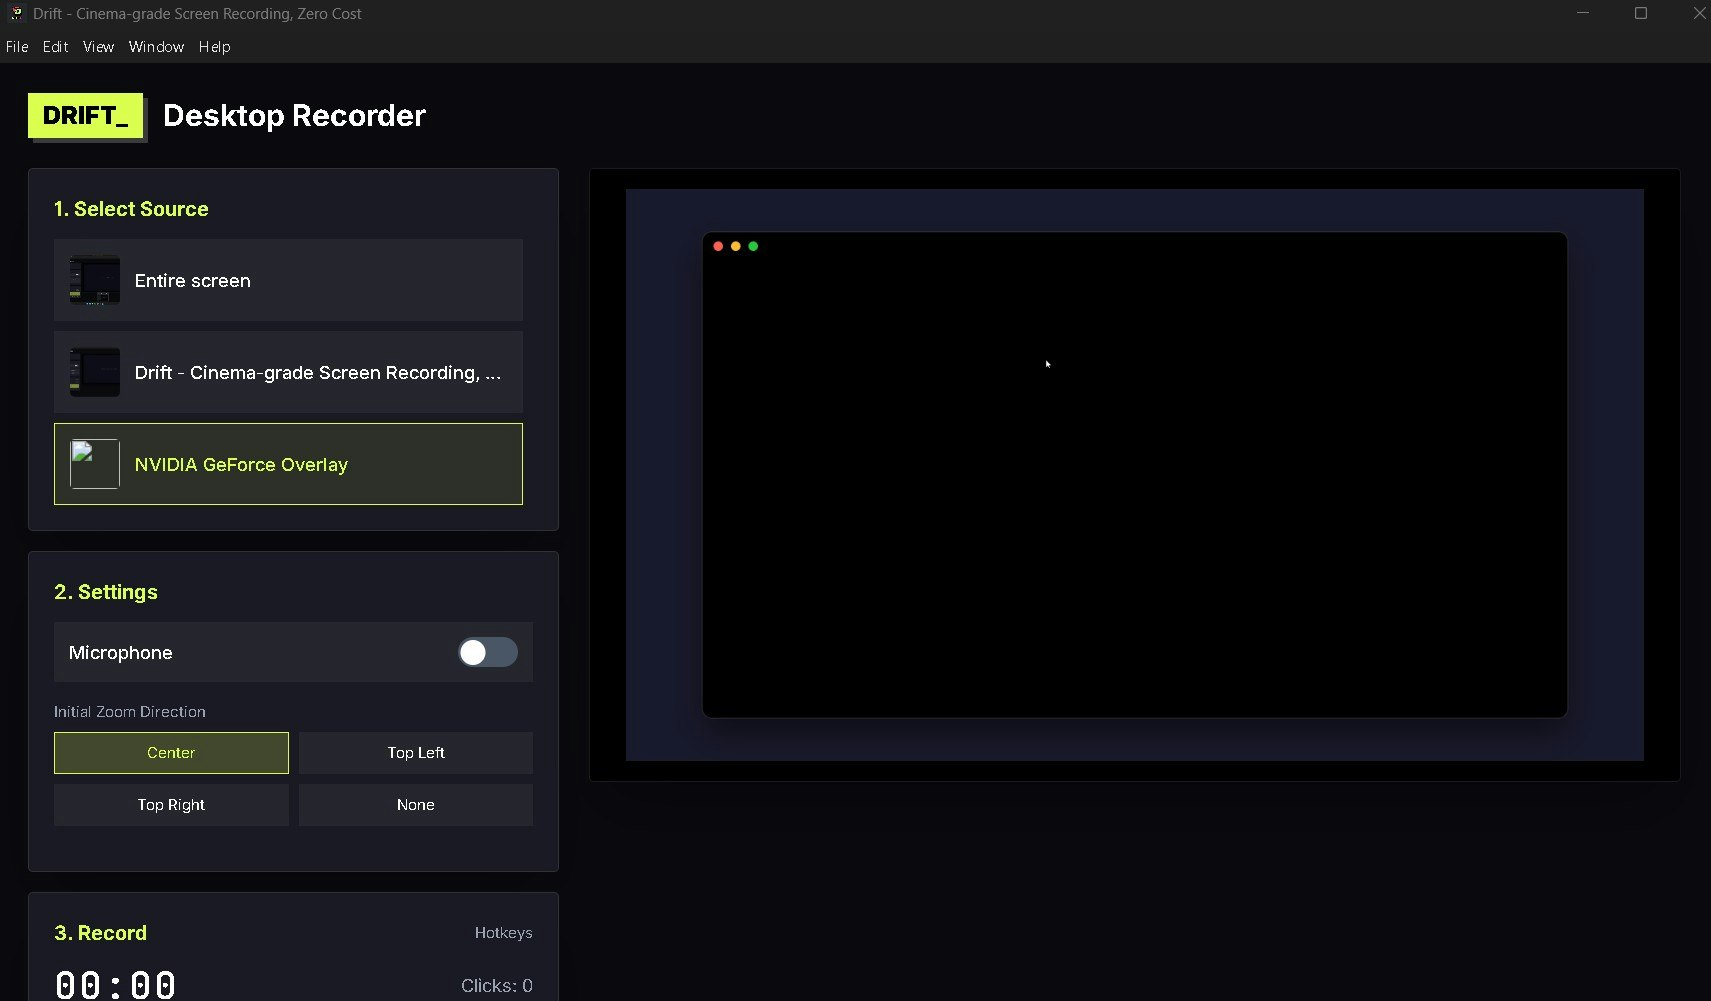The height and width of the screenshot is (1001, 1711).
Task: Open the Help menu
Action: point(214,47)
